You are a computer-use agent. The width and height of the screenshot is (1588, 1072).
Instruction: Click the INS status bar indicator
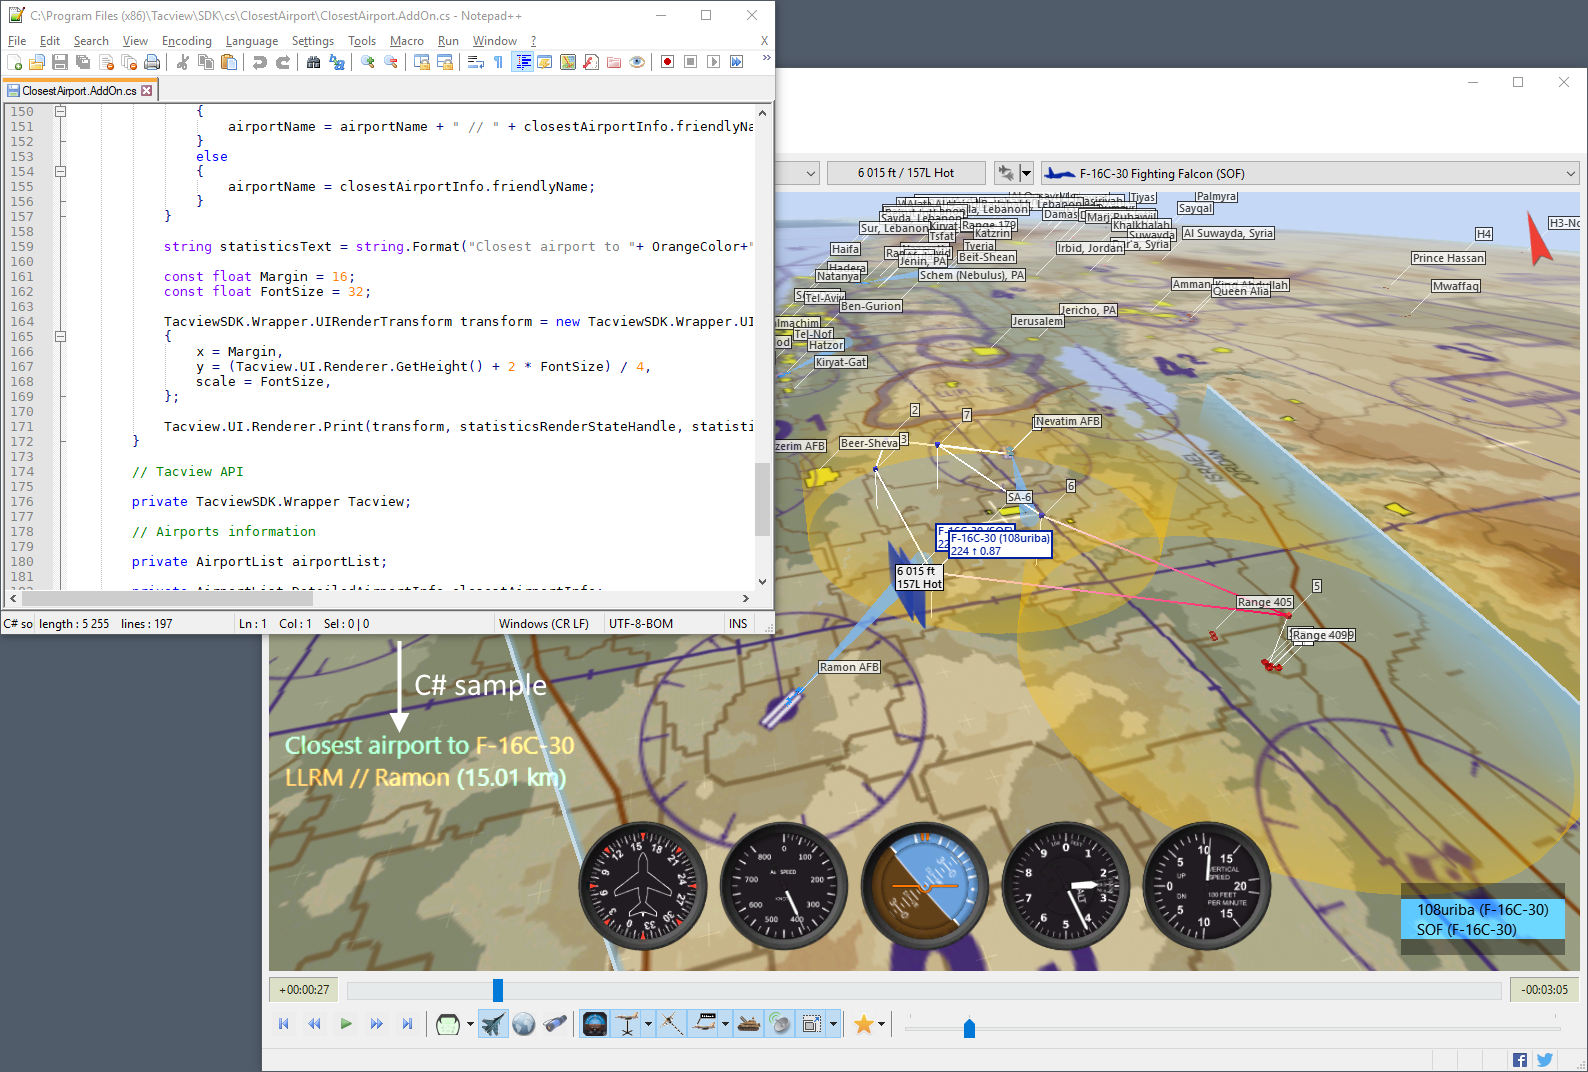(x=738, y=624)
